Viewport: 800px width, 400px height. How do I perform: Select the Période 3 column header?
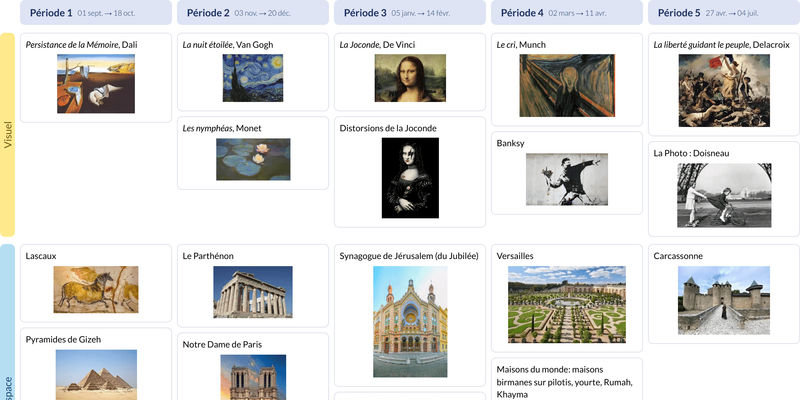[x=410, y=12]
